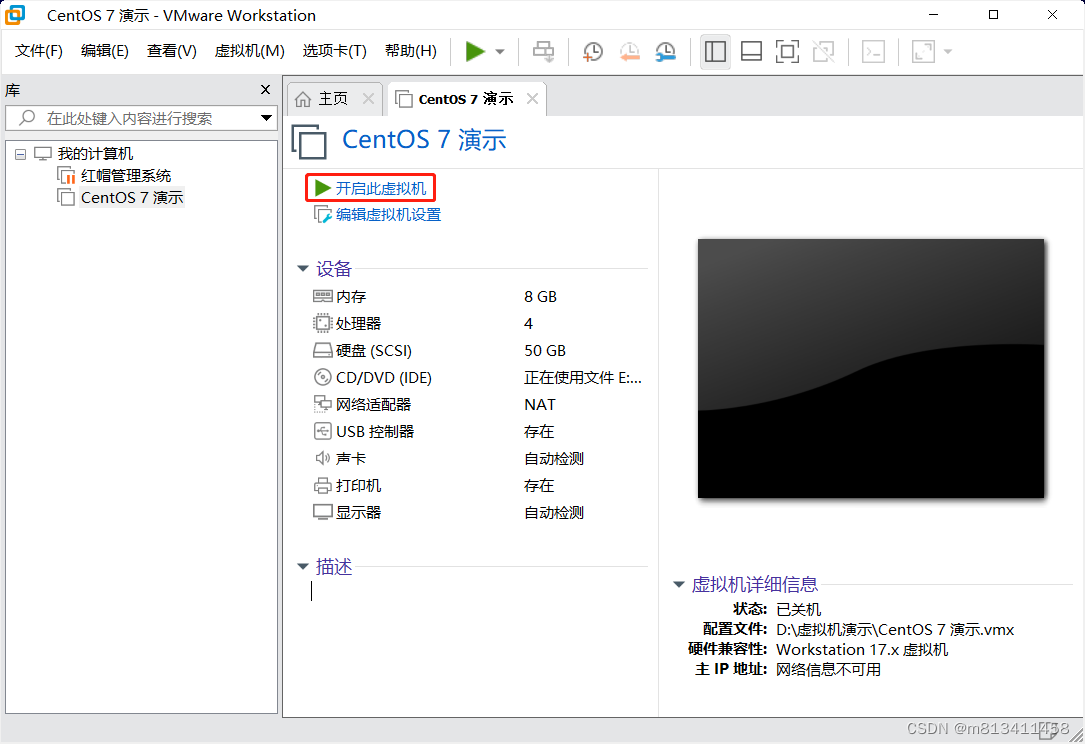Click the D:\虚拟机演示\CentOS 7 演示.vmx path
Viewport: 1085px width, 744px height.
pos(895,630)
